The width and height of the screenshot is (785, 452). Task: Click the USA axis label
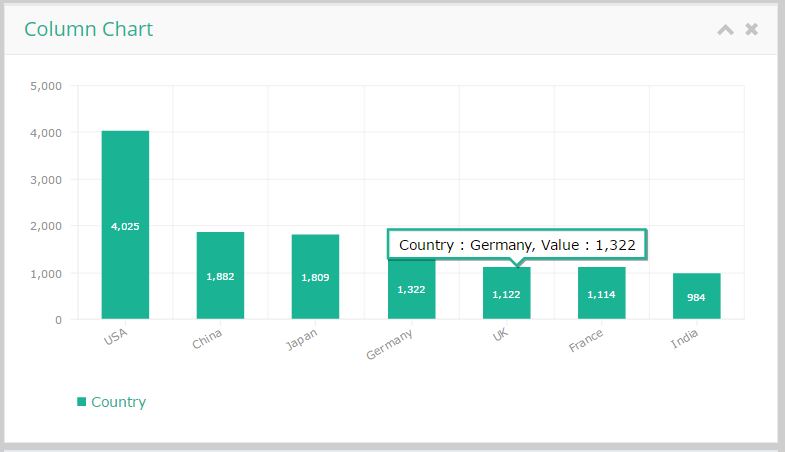(x=116, y=337)
